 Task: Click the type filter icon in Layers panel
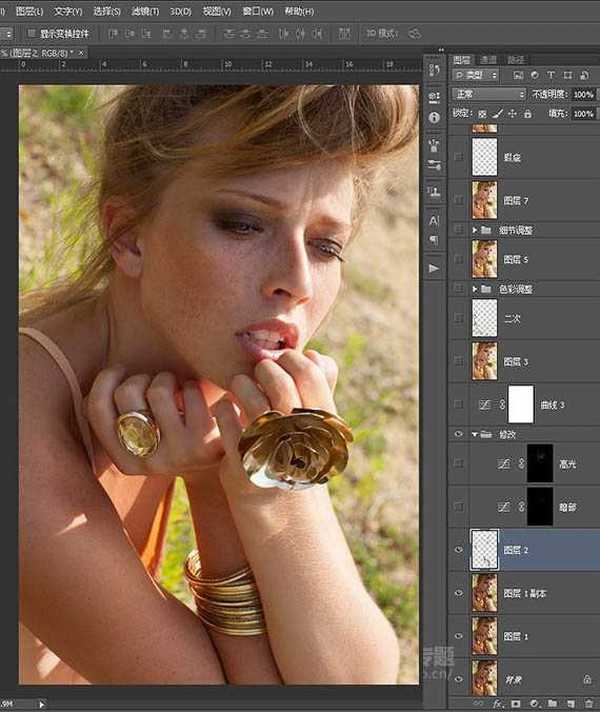click(553, 75)
